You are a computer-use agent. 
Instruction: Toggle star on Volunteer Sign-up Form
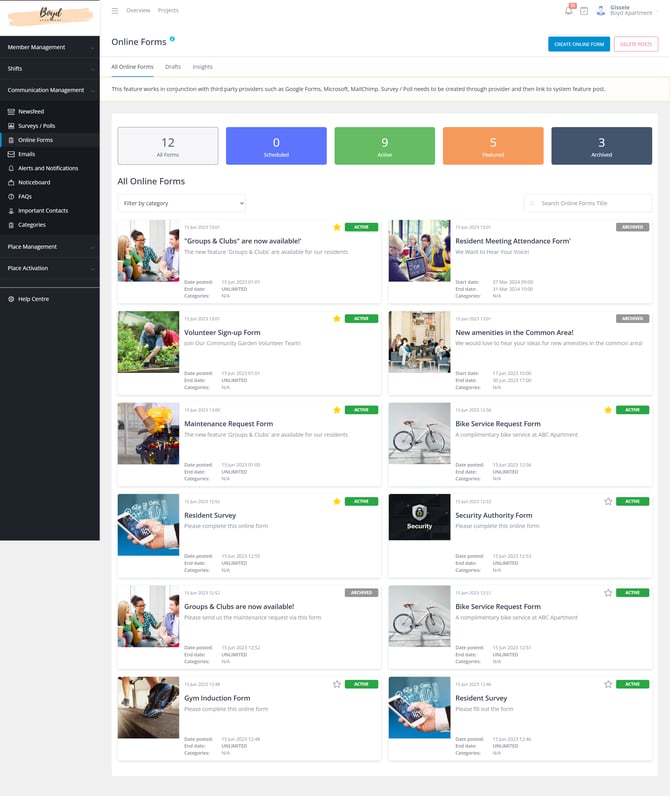(337, 318)
